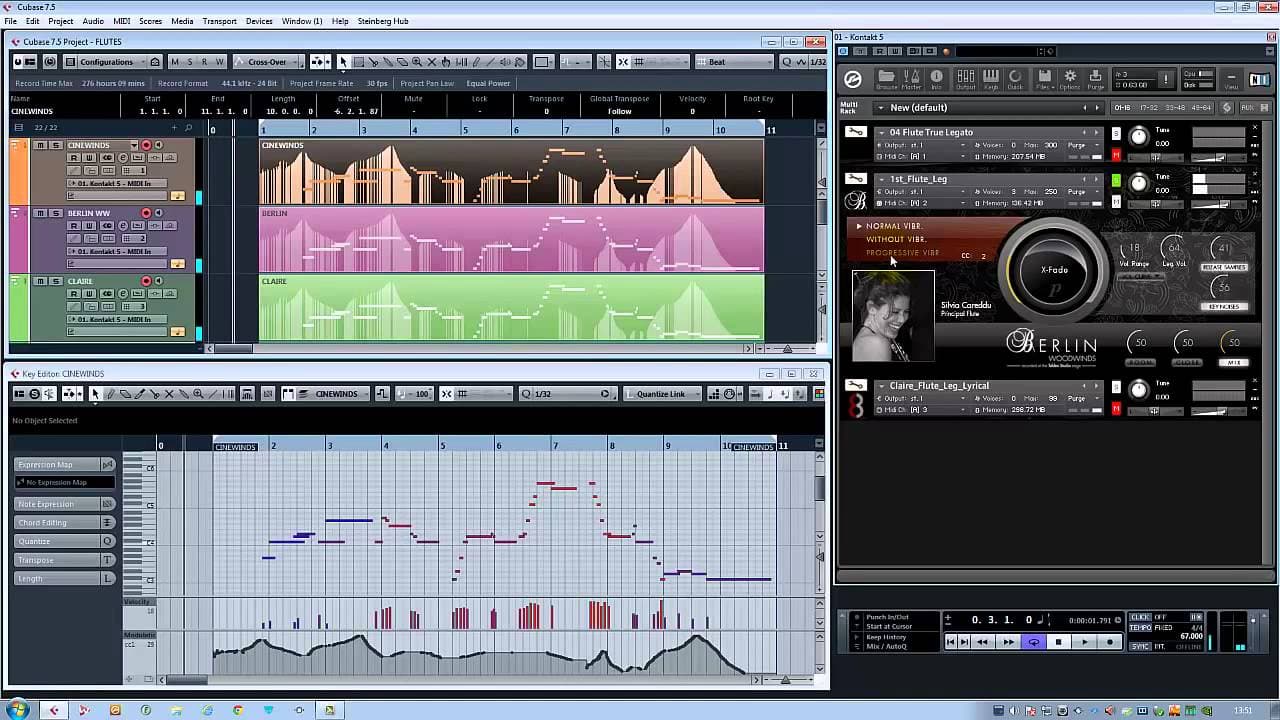Solo the 1st_Flute_Leg instrument
This screenshot has width=1280, height=720.
1116,180
